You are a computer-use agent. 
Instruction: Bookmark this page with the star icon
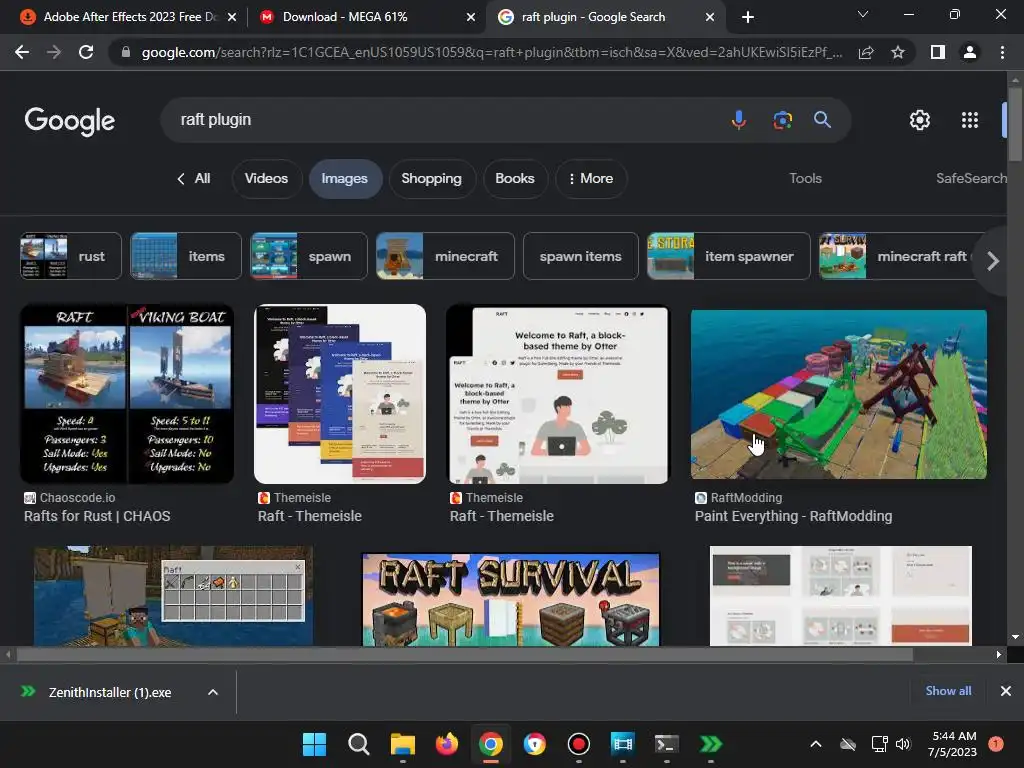(x=898, y=52)
